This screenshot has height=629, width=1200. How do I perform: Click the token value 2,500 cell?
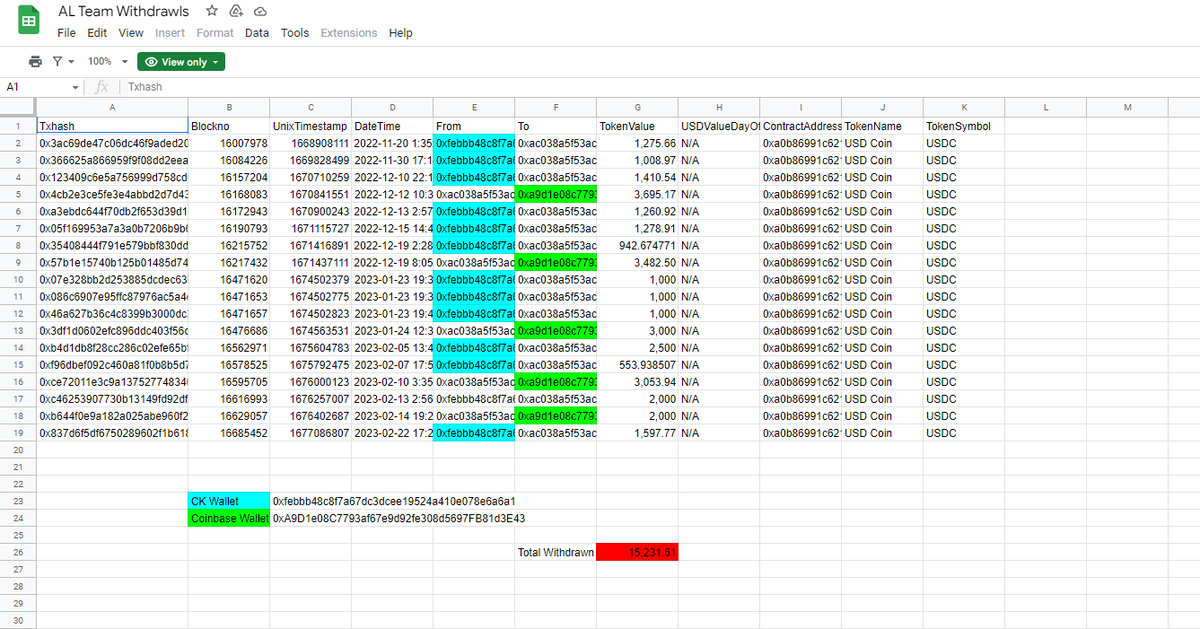coord(638,348)
